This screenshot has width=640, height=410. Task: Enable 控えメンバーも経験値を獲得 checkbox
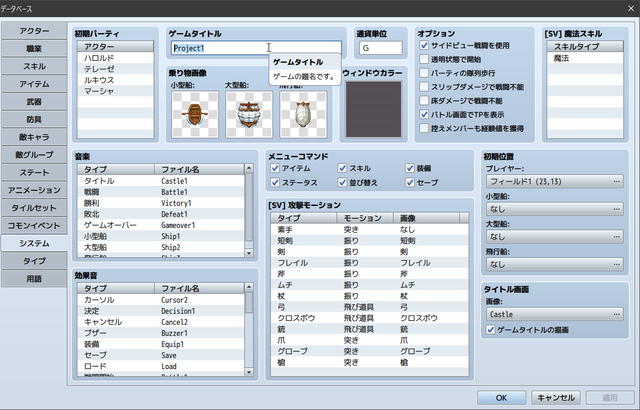tap(424, 129)
